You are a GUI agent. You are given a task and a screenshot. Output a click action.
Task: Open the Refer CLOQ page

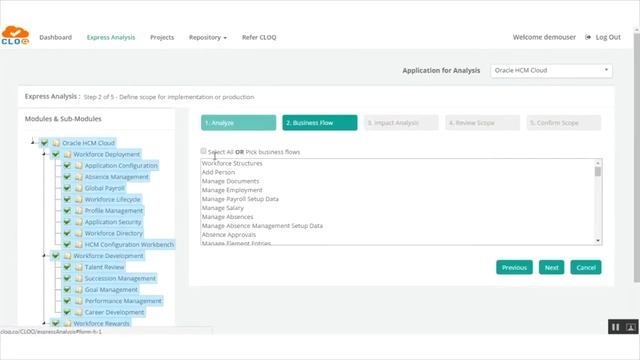pos(259,38)
